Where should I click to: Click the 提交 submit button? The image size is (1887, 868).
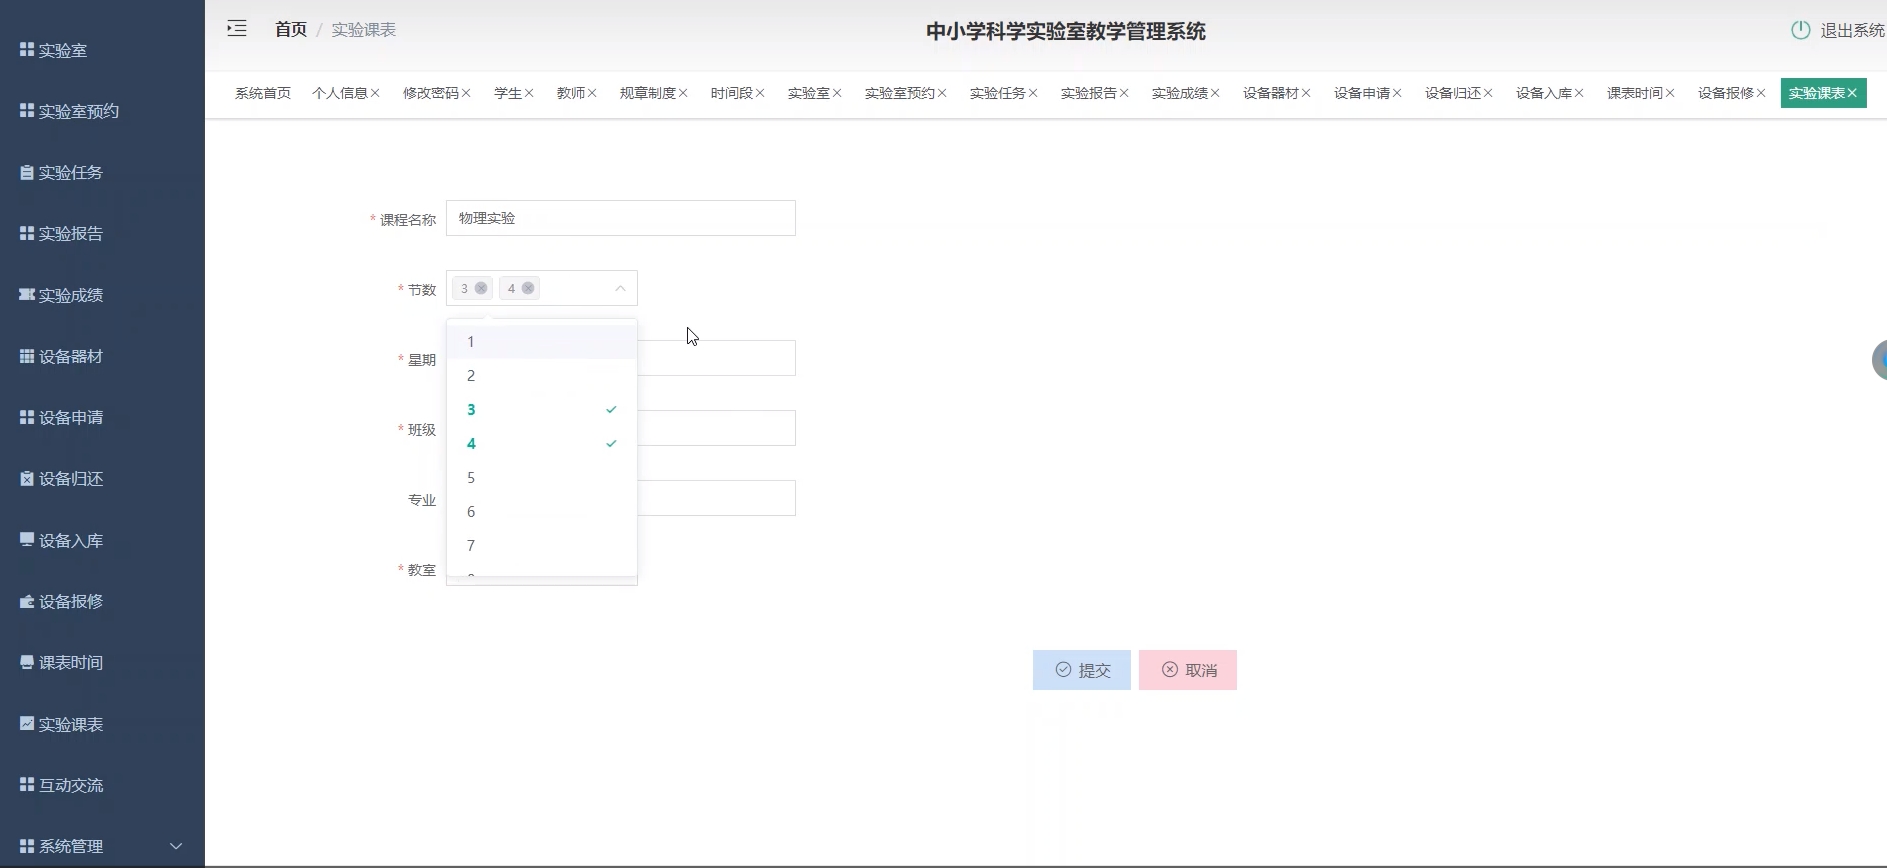(1081, 670)
